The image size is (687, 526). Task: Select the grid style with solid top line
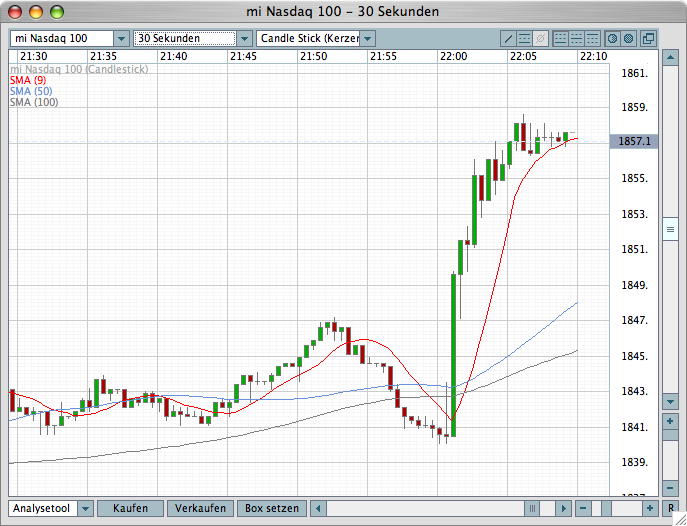point(592,39)
